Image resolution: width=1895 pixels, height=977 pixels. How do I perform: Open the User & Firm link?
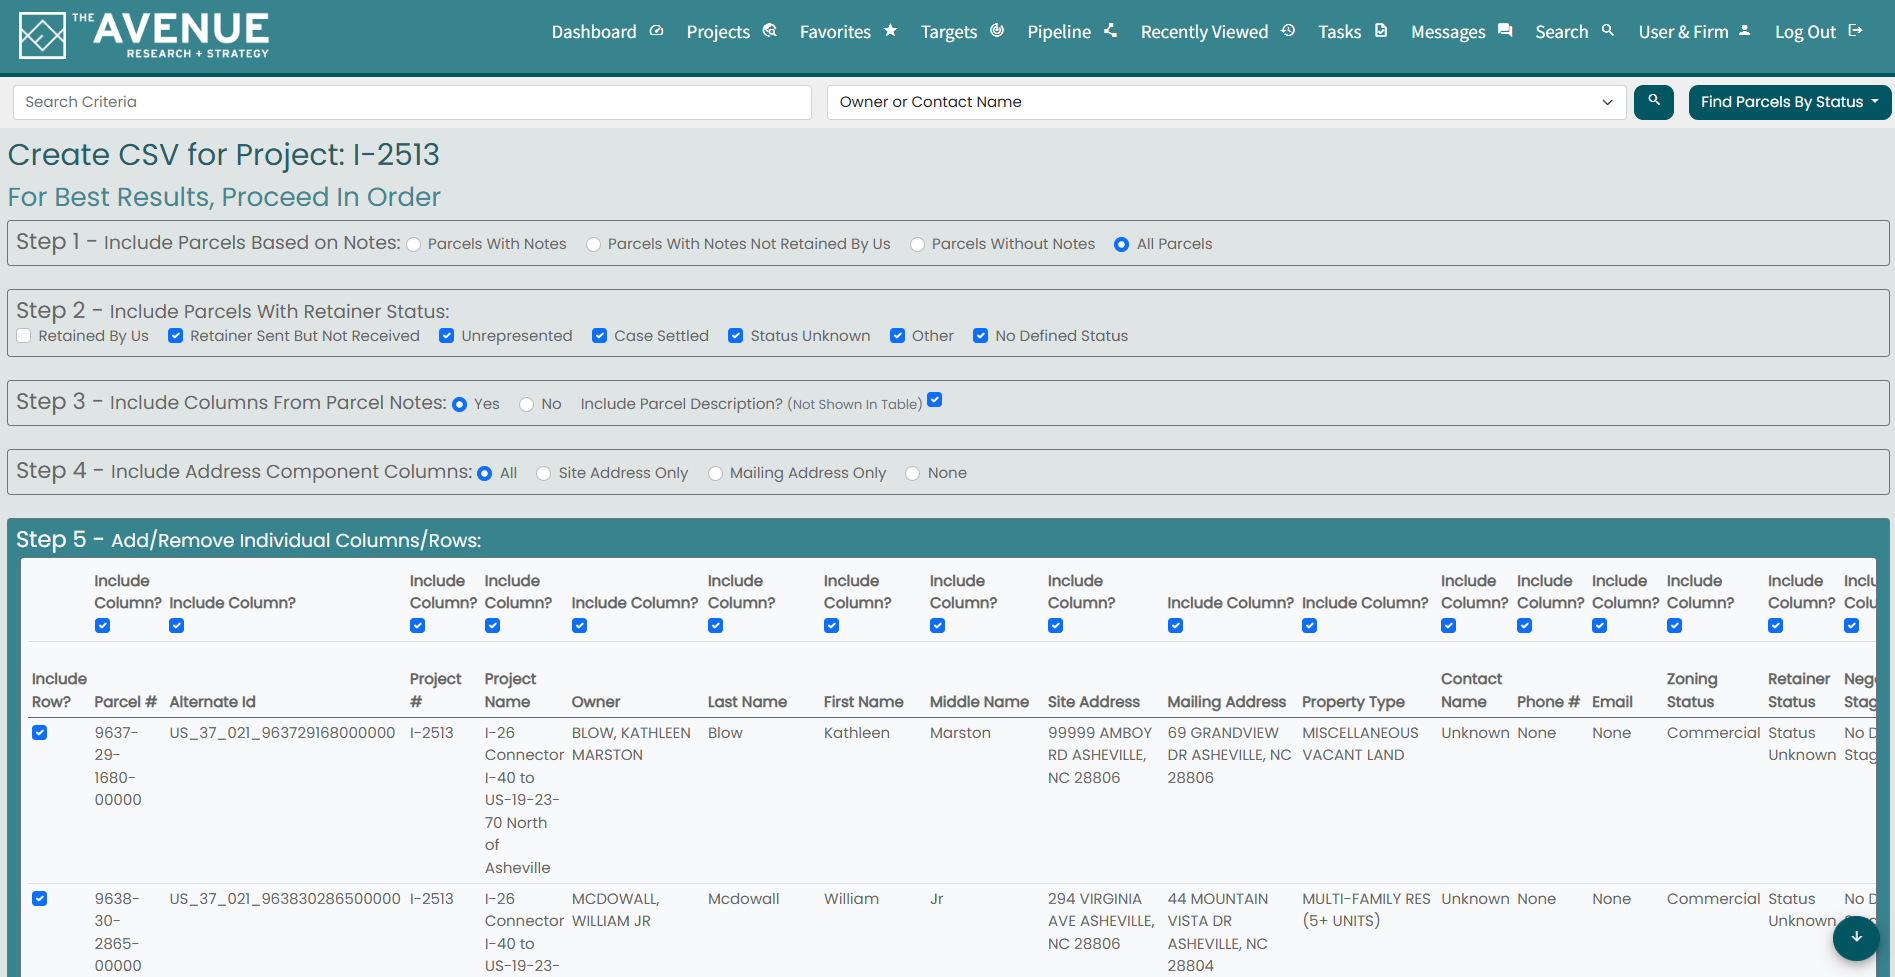[1695, 32]
